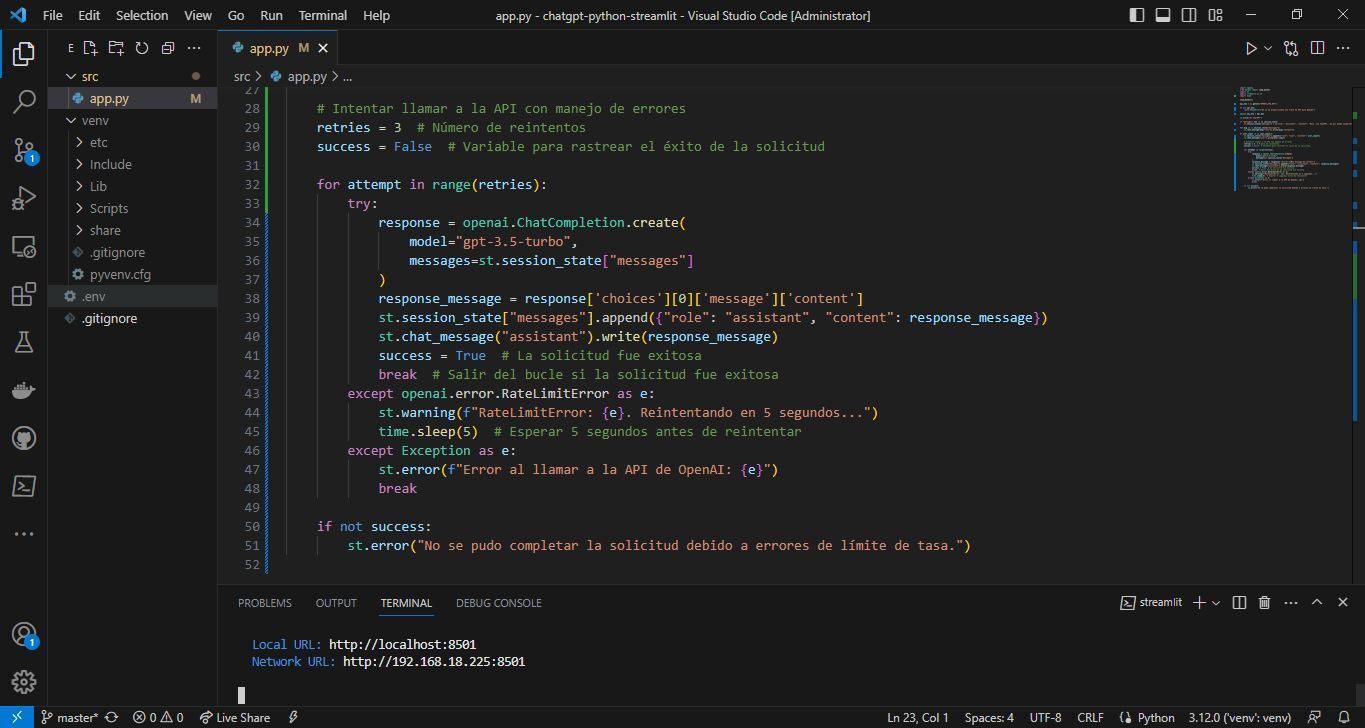This screenshot has height=728, width=1365.
Task: Click the New File icon in Explorer
Action: (89, 47)
